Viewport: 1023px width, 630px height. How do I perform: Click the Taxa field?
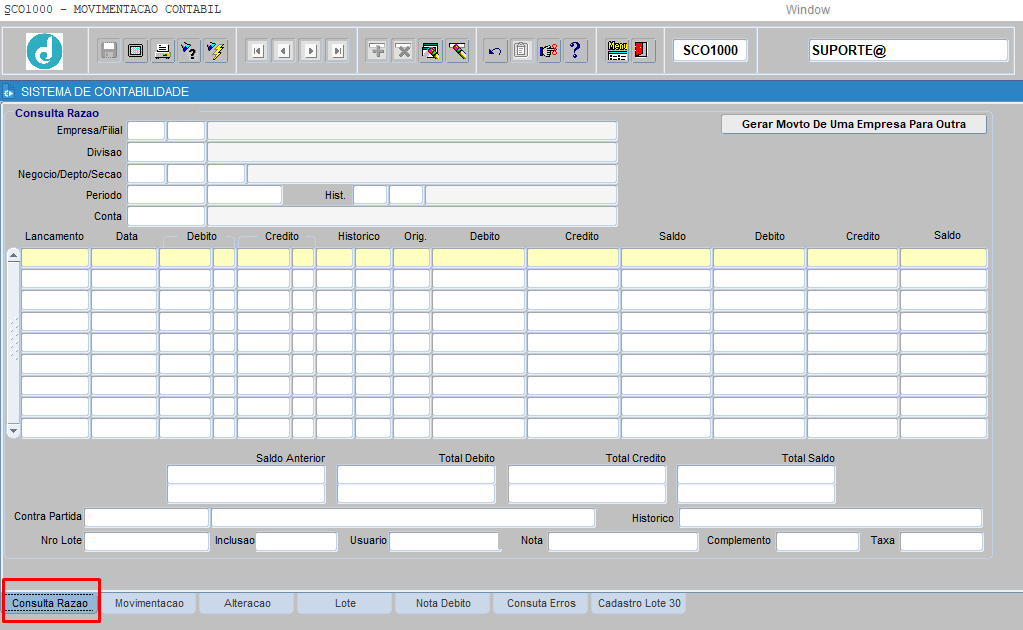coord(941,541)
